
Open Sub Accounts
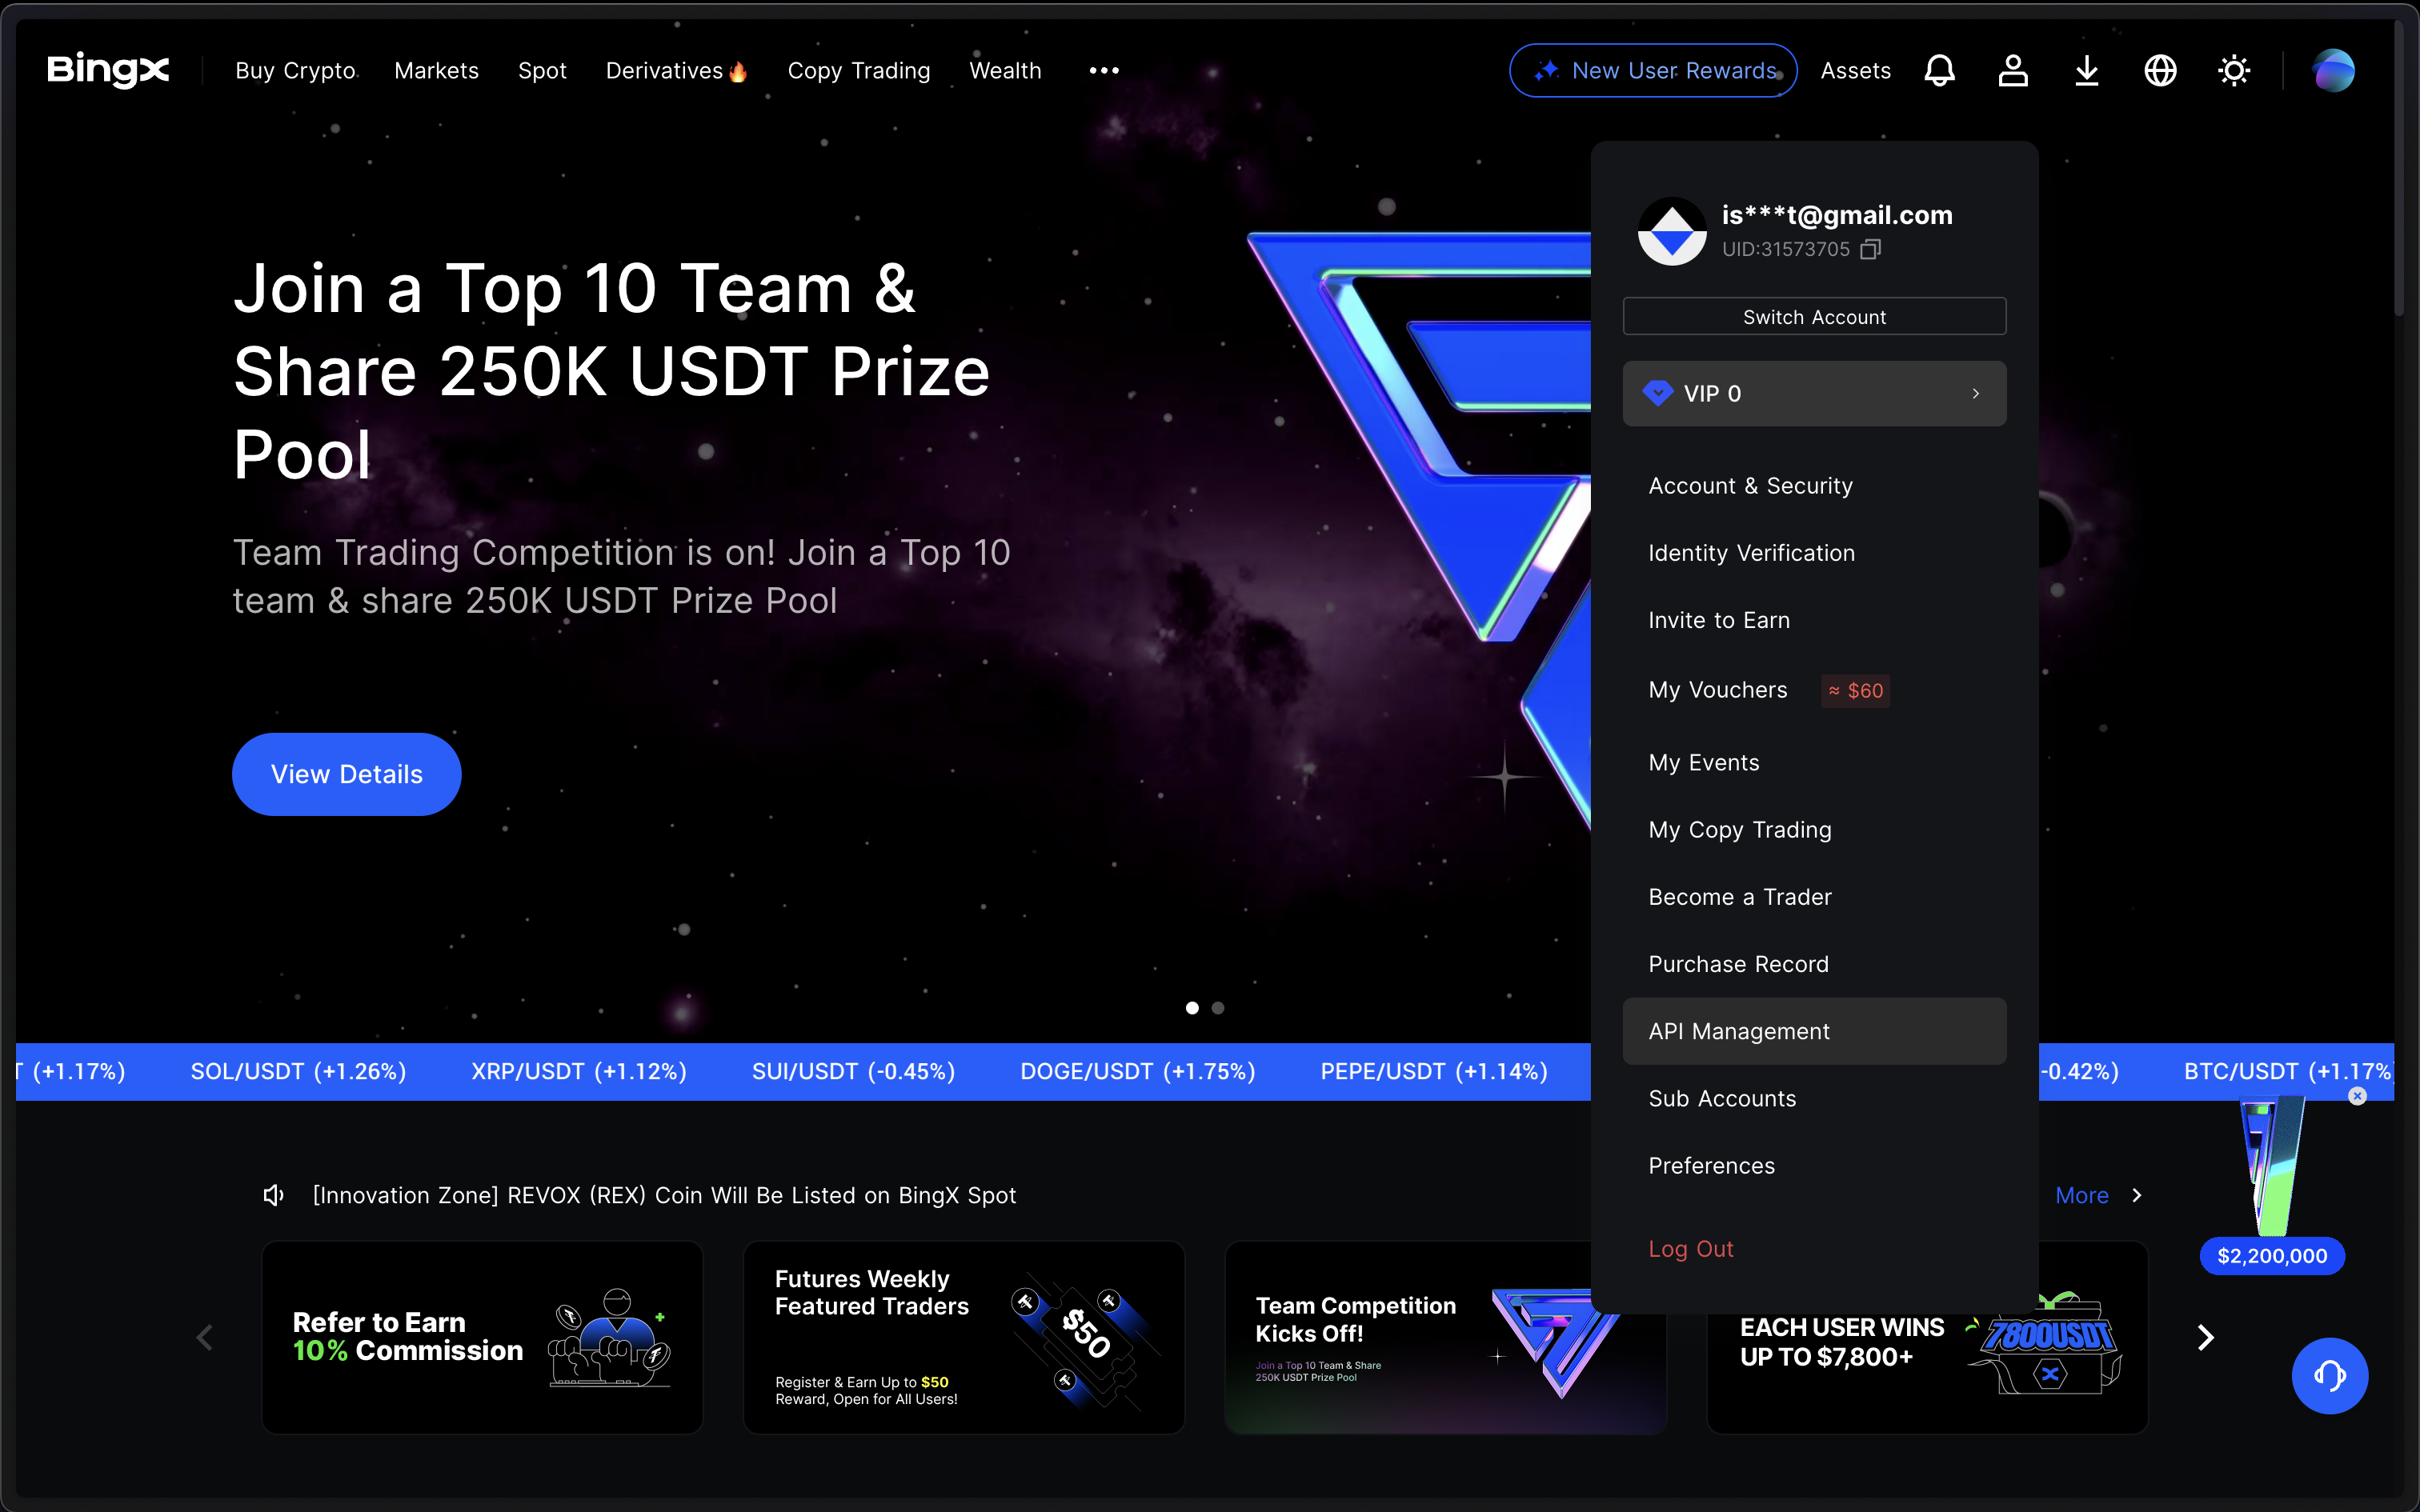tap(1814, 1098)
